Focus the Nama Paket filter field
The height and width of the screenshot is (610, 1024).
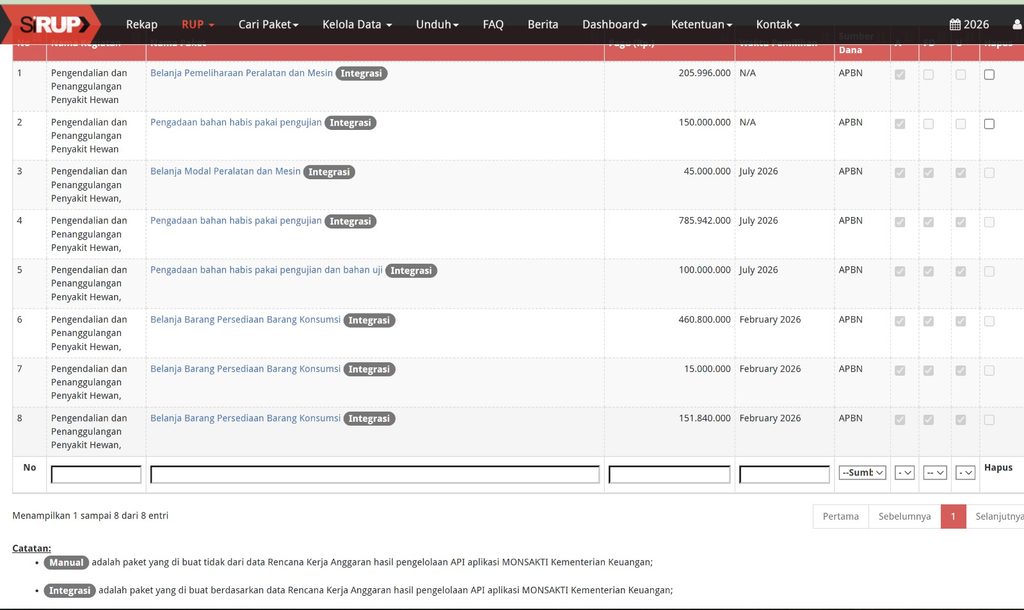pyautogui.click(x=375, y=474)
